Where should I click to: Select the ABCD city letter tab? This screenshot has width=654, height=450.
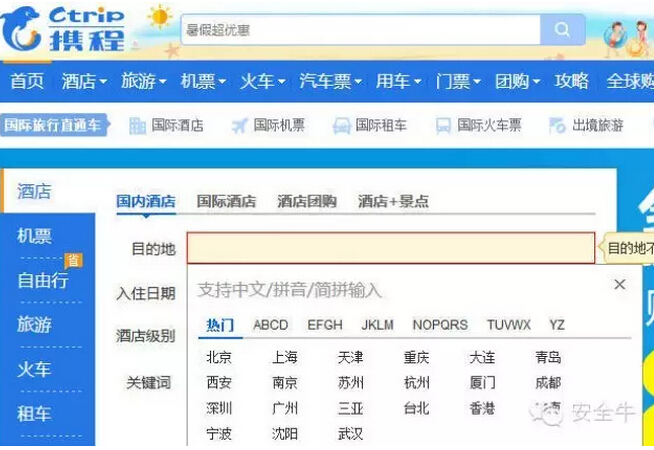(x=270, y=325)
